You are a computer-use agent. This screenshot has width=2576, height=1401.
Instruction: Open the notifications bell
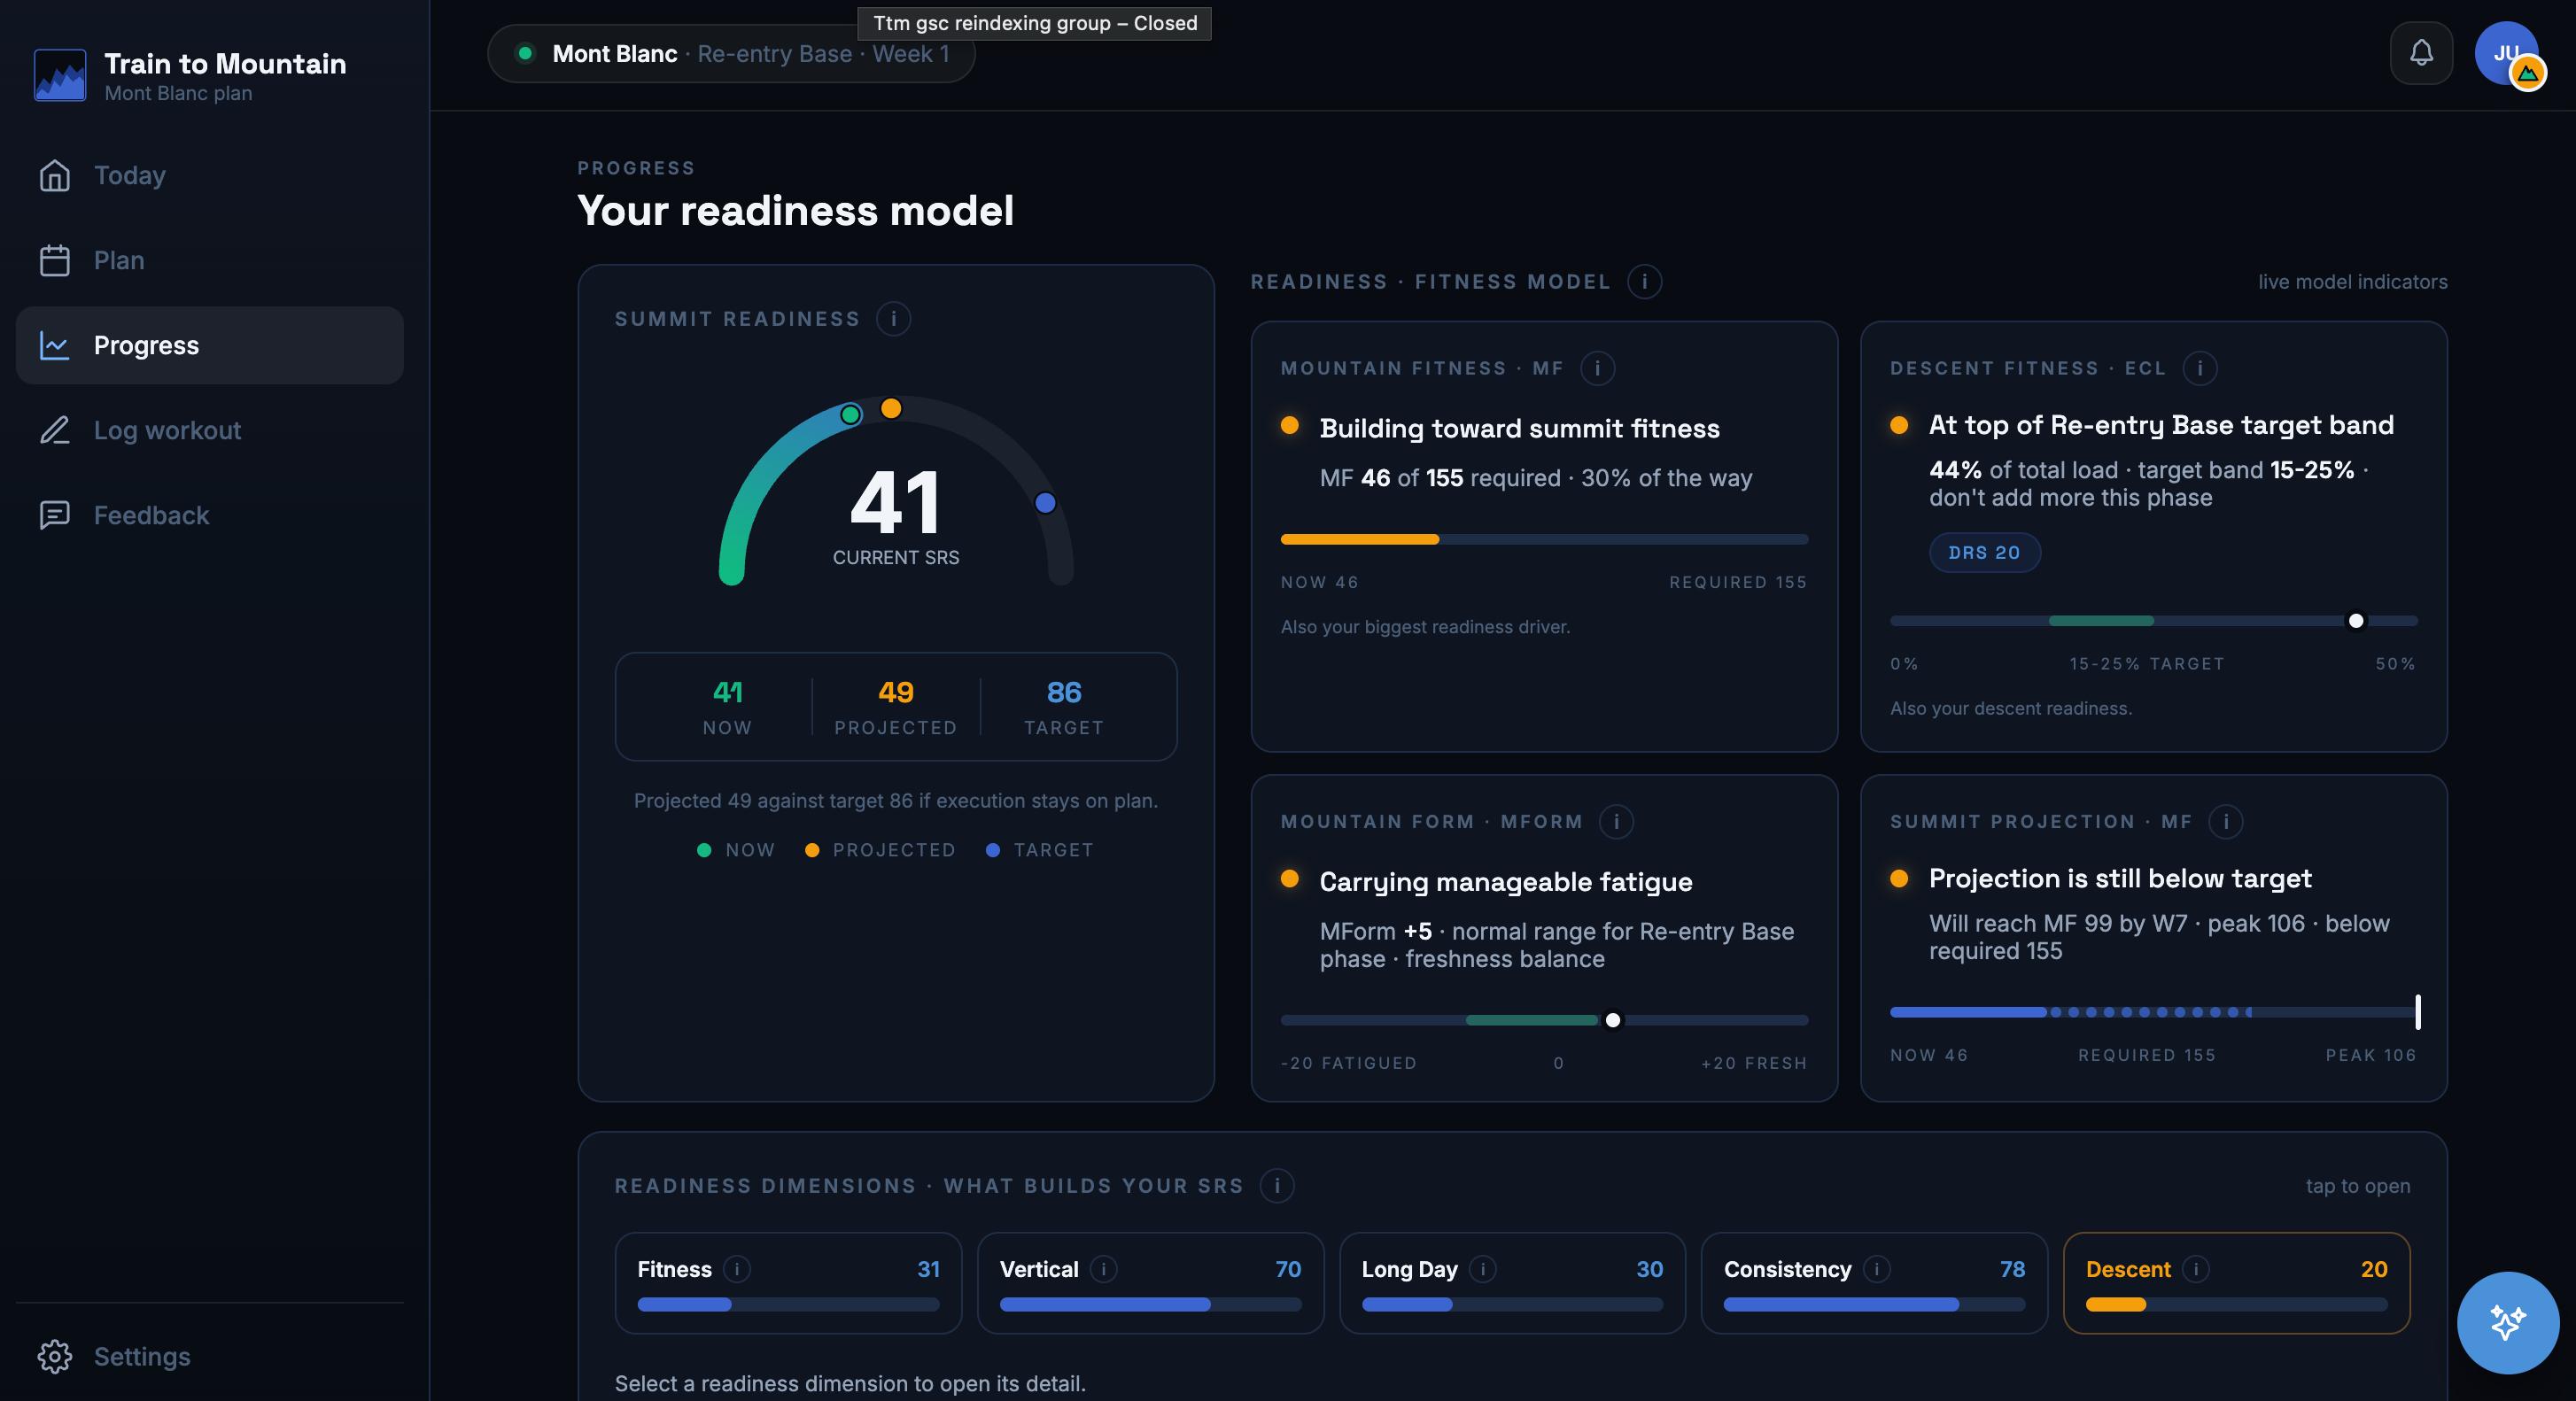coord(2420,53)
